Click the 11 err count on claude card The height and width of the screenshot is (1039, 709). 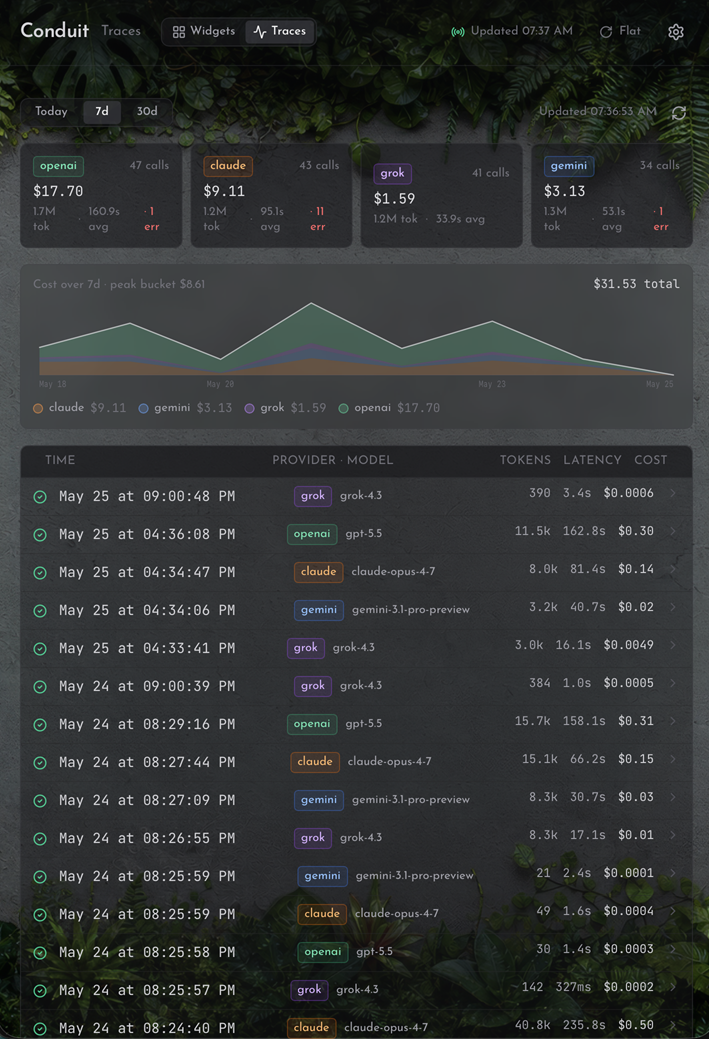pos(317,219)
